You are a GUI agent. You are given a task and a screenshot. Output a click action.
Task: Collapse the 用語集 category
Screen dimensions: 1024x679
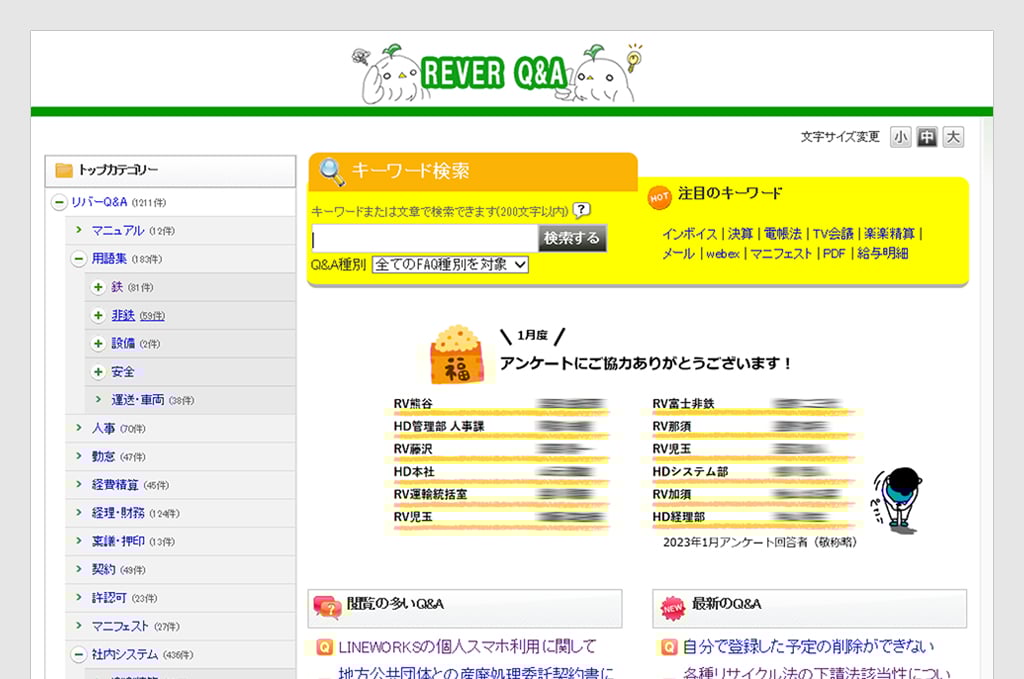[x=78, y=259]
